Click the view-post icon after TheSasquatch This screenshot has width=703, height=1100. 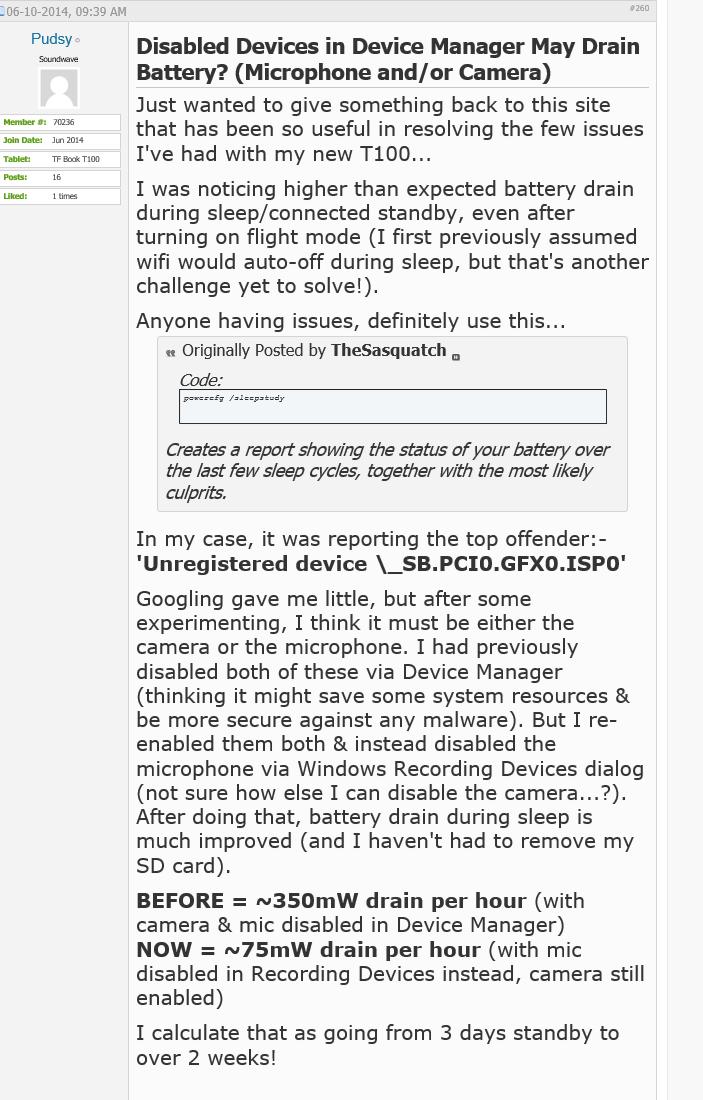pos(456,357)
